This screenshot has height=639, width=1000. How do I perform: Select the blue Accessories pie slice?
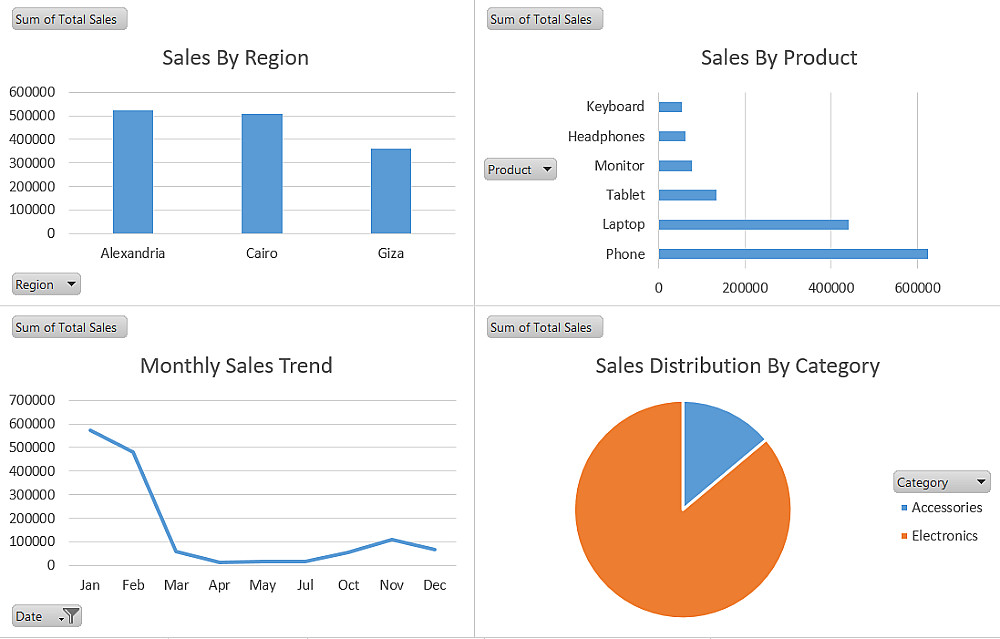tap(714, 446)
